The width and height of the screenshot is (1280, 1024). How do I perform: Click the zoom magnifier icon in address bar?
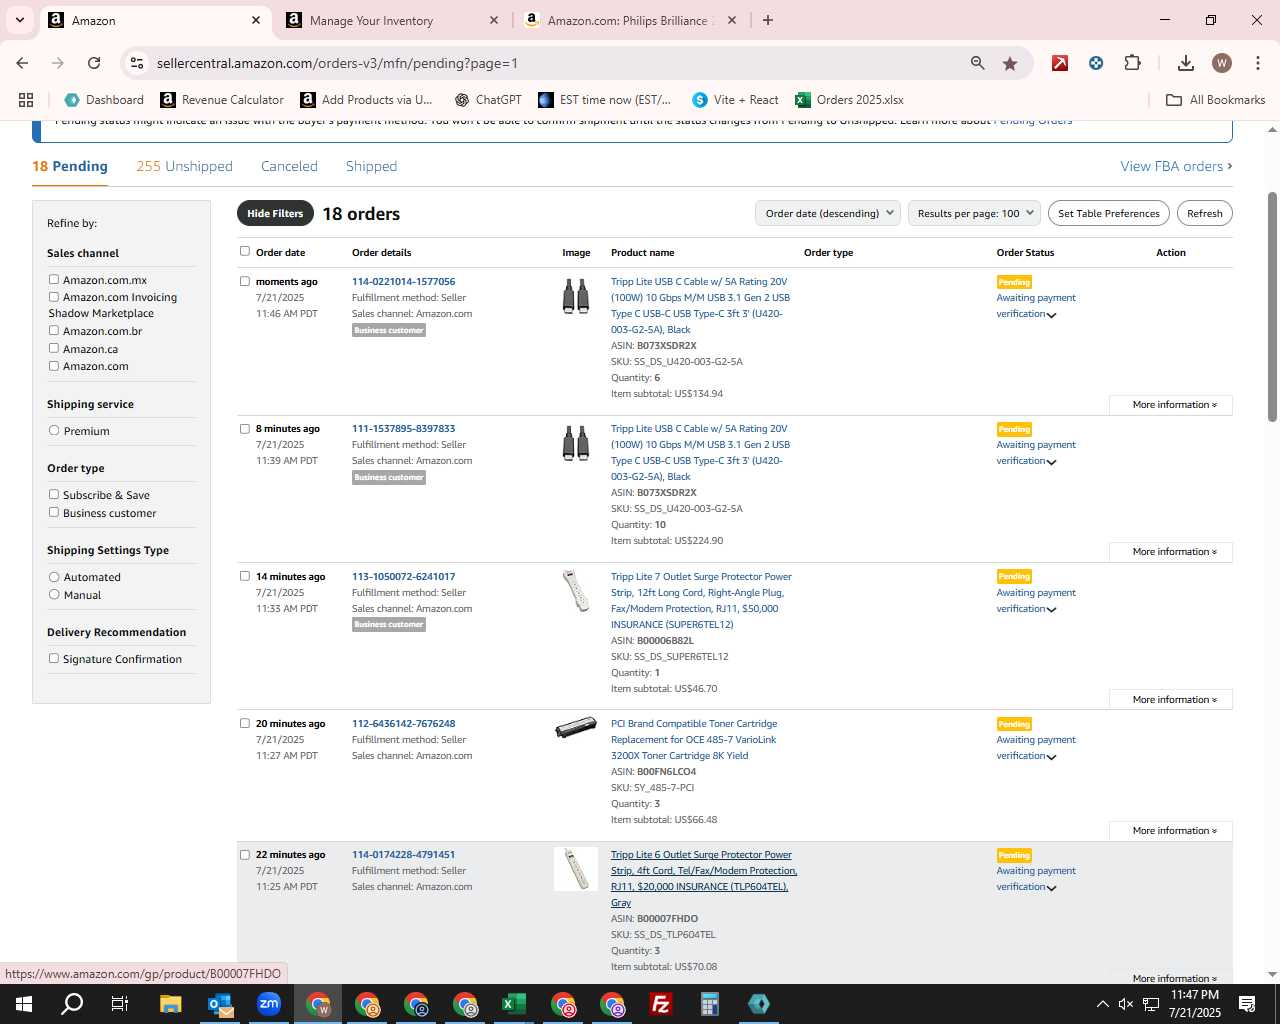(x=977, y=63)
